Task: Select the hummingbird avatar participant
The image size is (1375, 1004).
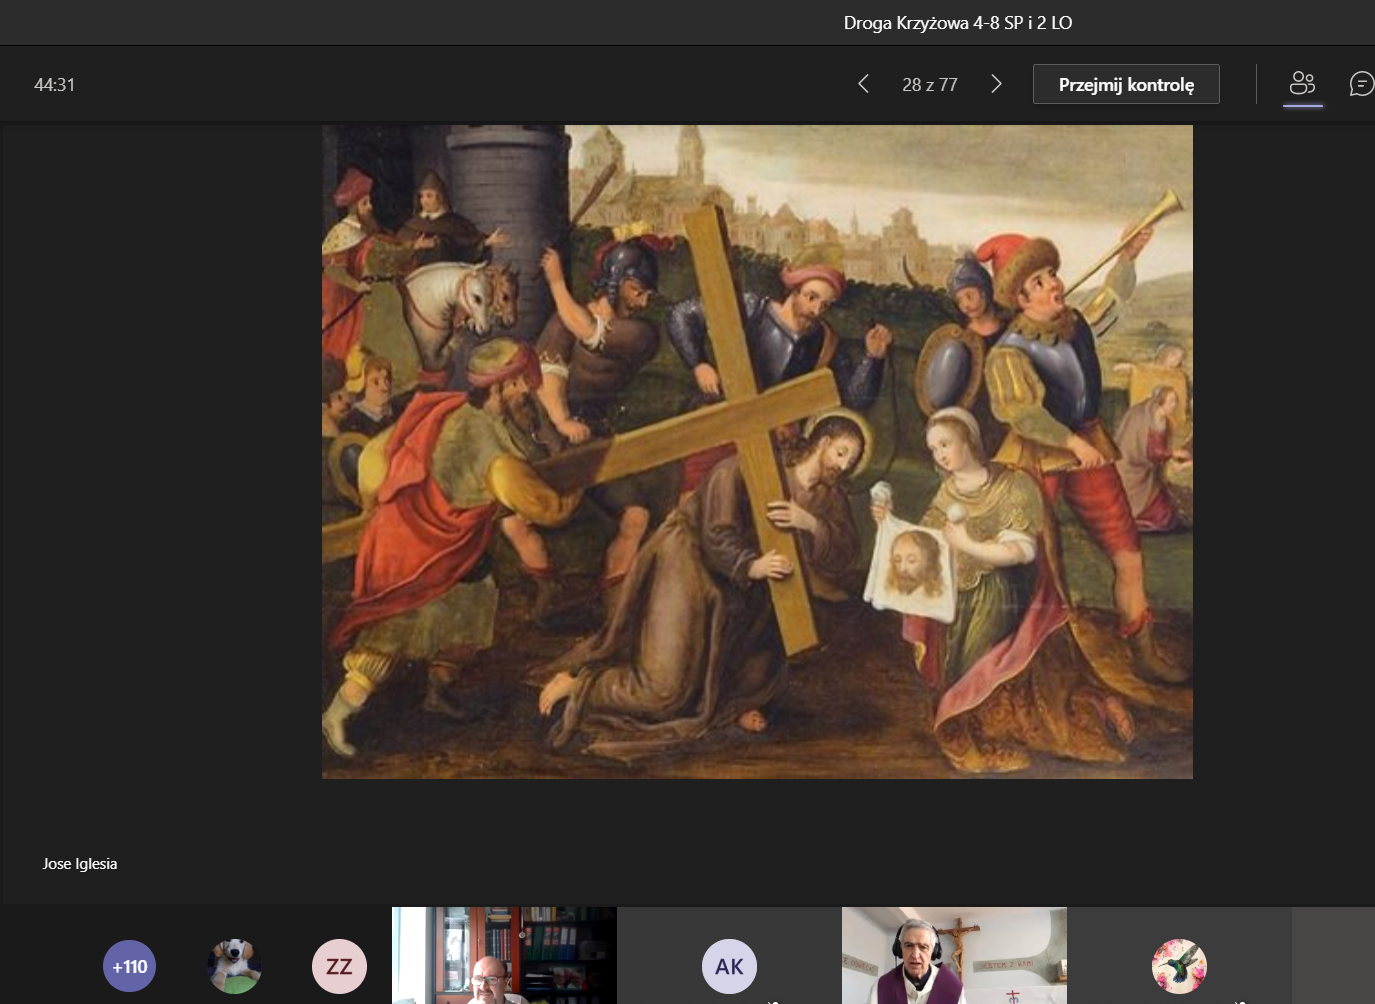Action: coord(1179,966)
